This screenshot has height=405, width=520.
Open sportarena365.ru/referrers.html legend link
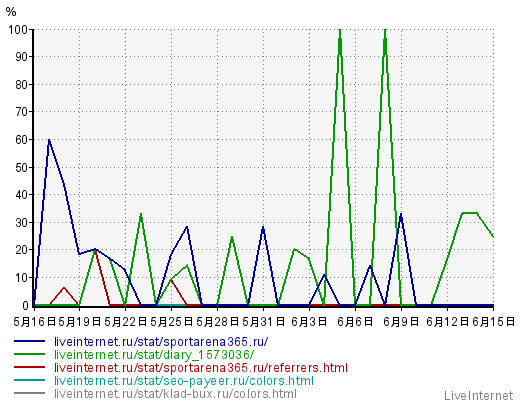(201, 368)
